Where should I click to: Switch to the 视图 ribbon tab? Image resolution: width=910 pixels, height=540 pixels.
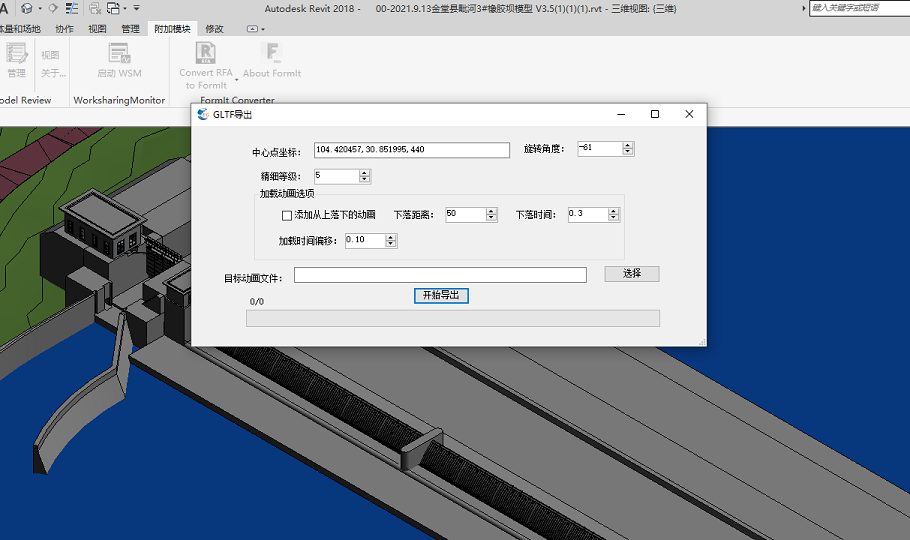(97, 29)
